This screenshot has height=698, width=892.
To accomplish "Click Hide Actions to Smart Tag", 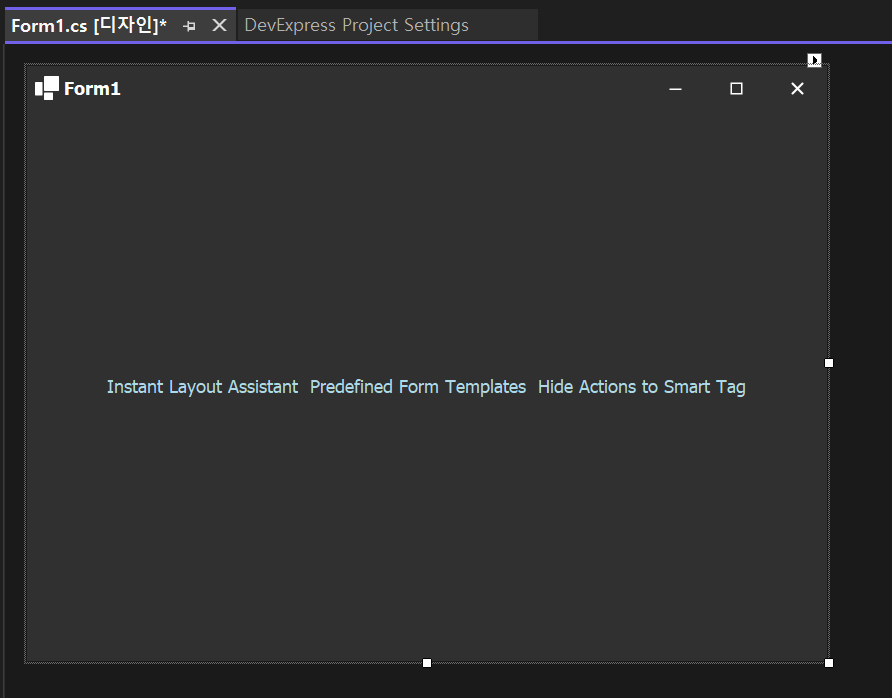I will tap(642, 387).
